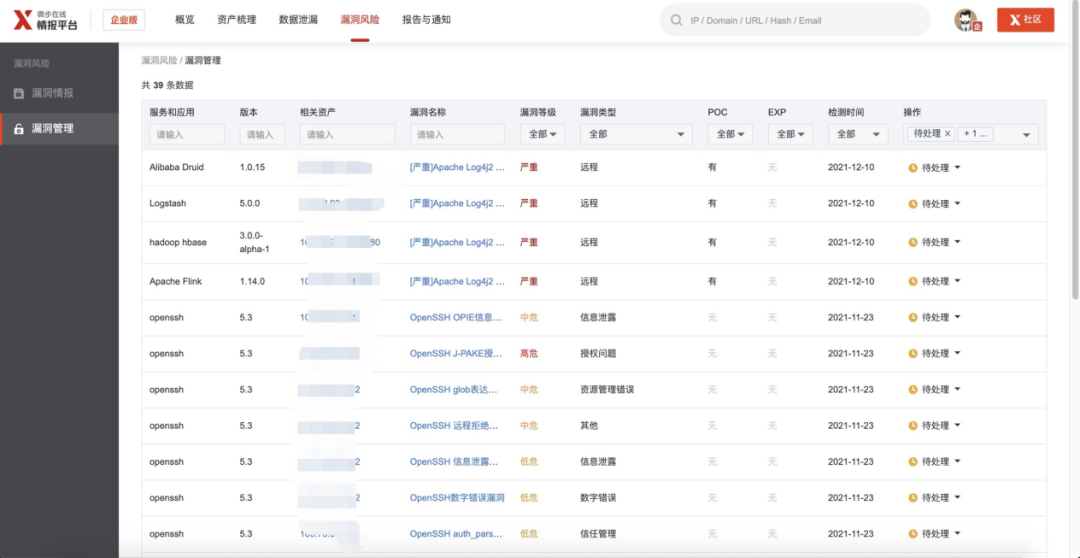Click the pending clock icon for hadoop hbase
Image resolution: width=1080 pixels, height=558 pixels.
pos(913,242)
